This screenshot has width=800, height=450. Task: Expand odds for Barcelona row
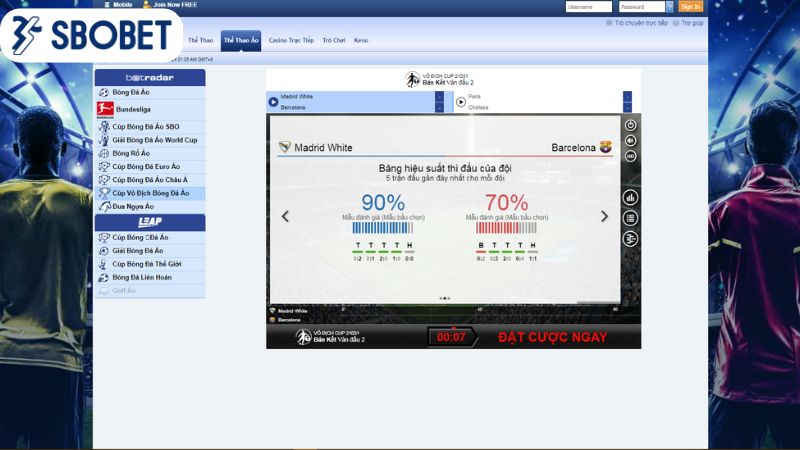pyautogui.click(x=439, y=108)
